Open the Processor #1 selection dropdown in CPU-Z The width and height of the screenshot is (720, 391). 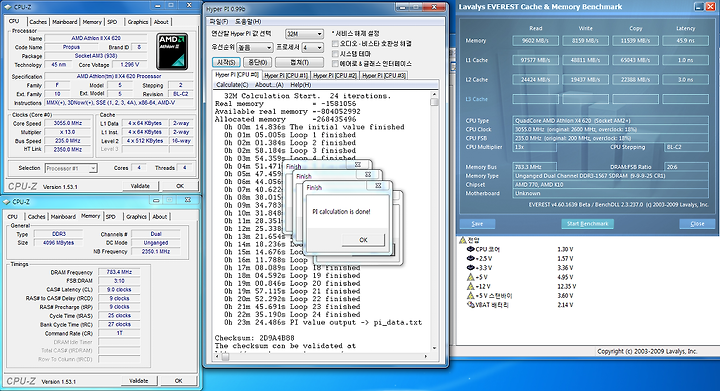point(71,168)
